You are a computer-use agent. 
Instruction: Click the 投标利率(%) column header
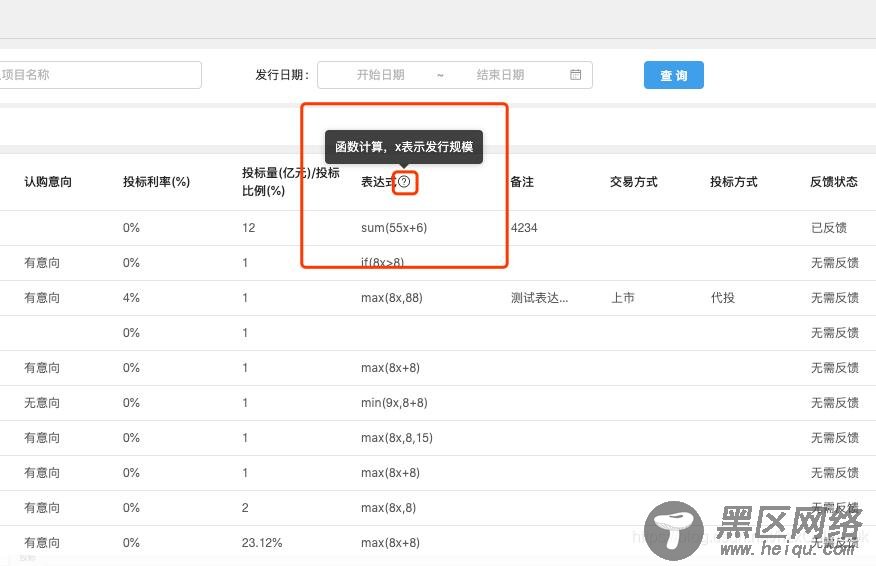[156, 182]
